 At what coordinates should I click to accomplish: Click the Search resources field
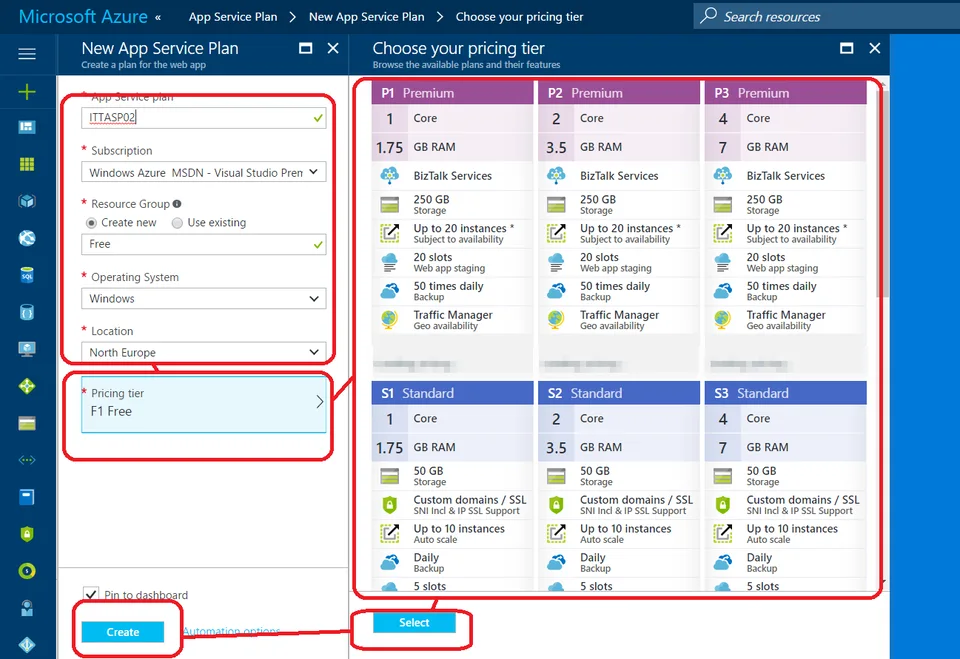pyautogui.click(x=827, y=17)
